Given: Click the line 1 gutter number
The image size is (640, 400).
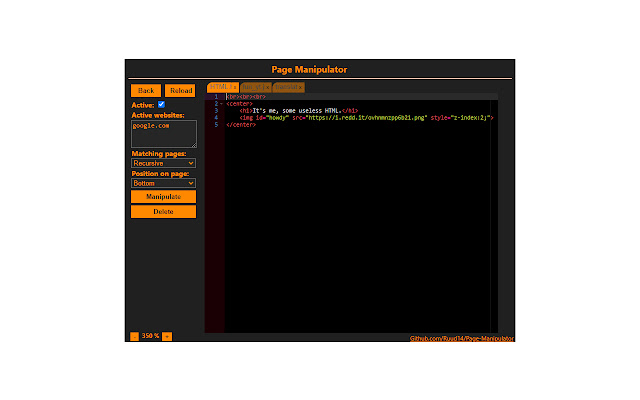Looking at the screenshot, I should click(x=216, y=97).
